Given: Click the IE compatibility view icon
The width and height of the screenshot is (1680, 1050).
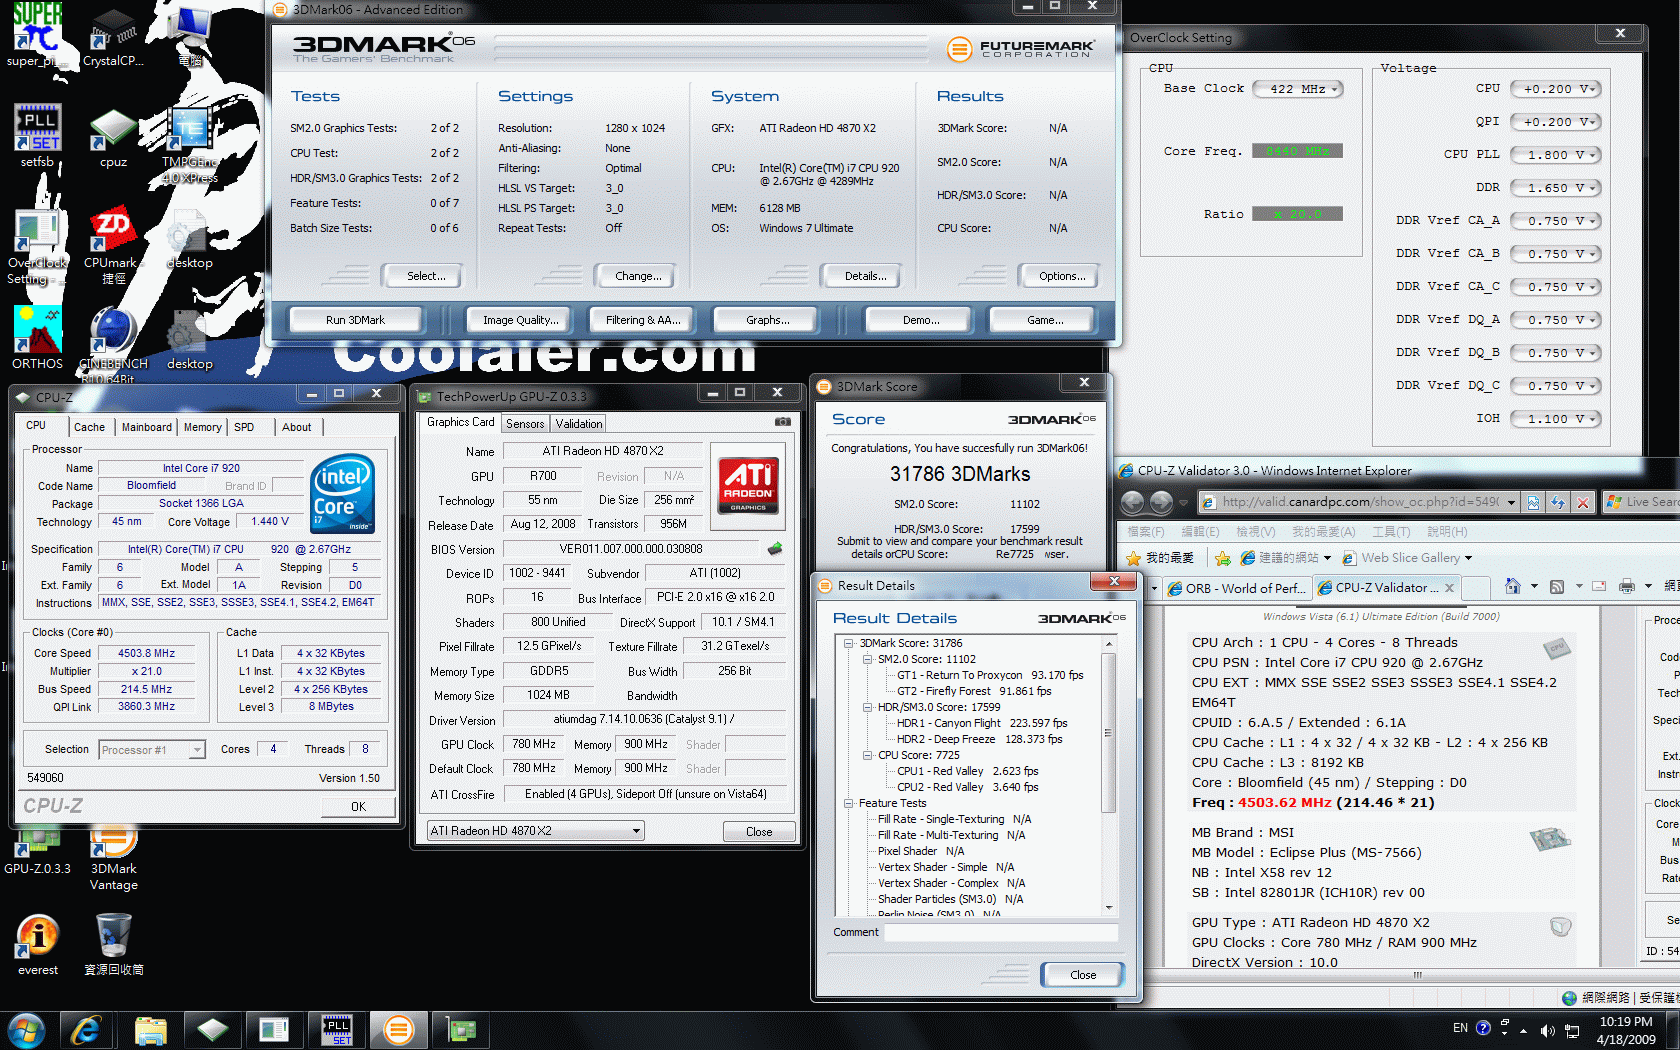Looking at the screenshot, I should [1533, 502].
